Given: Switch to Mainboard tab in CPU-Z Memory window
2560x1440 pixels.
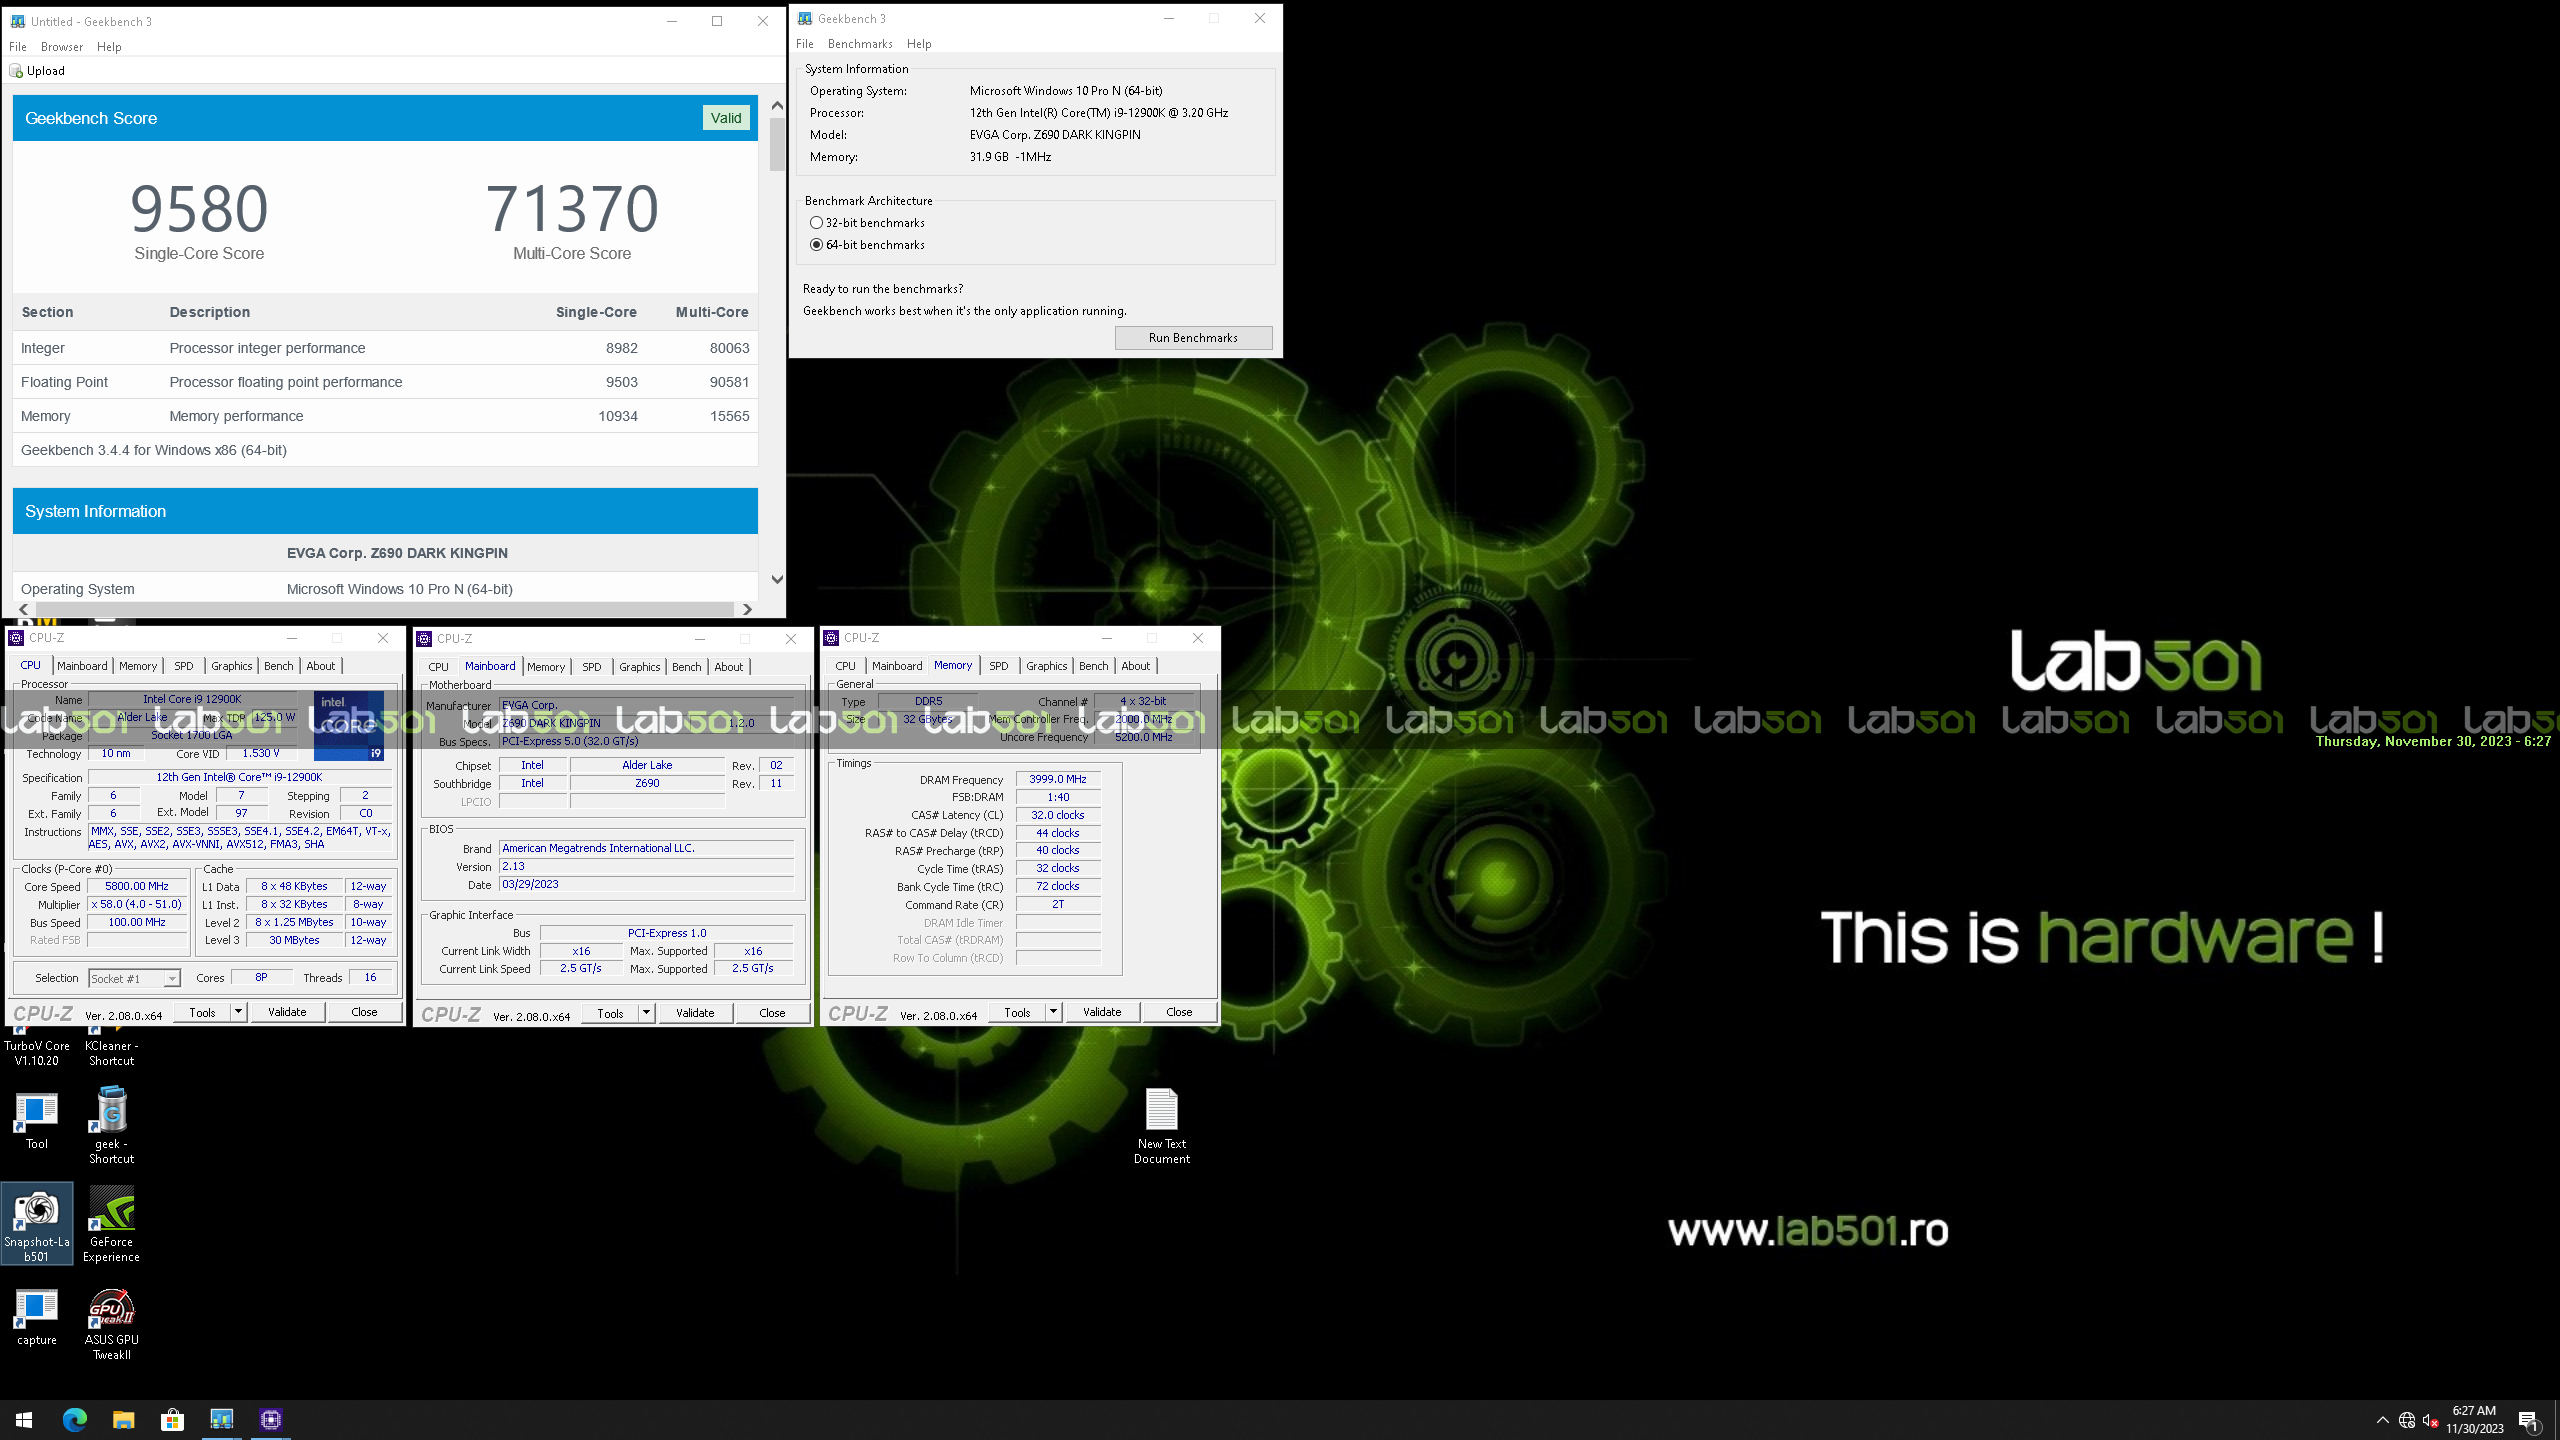Looking at the screenshot, I should tap(897, 666).
